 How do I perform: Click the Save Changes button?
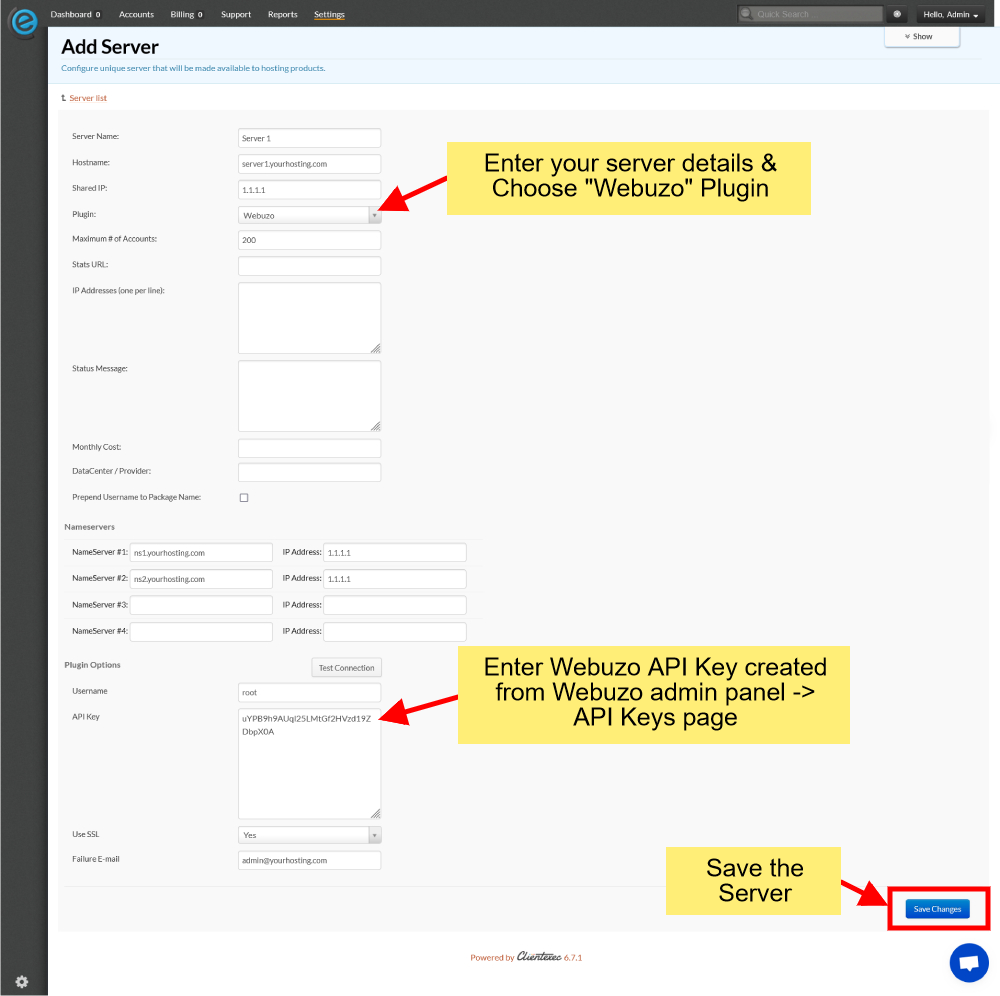tap(937, 909)
